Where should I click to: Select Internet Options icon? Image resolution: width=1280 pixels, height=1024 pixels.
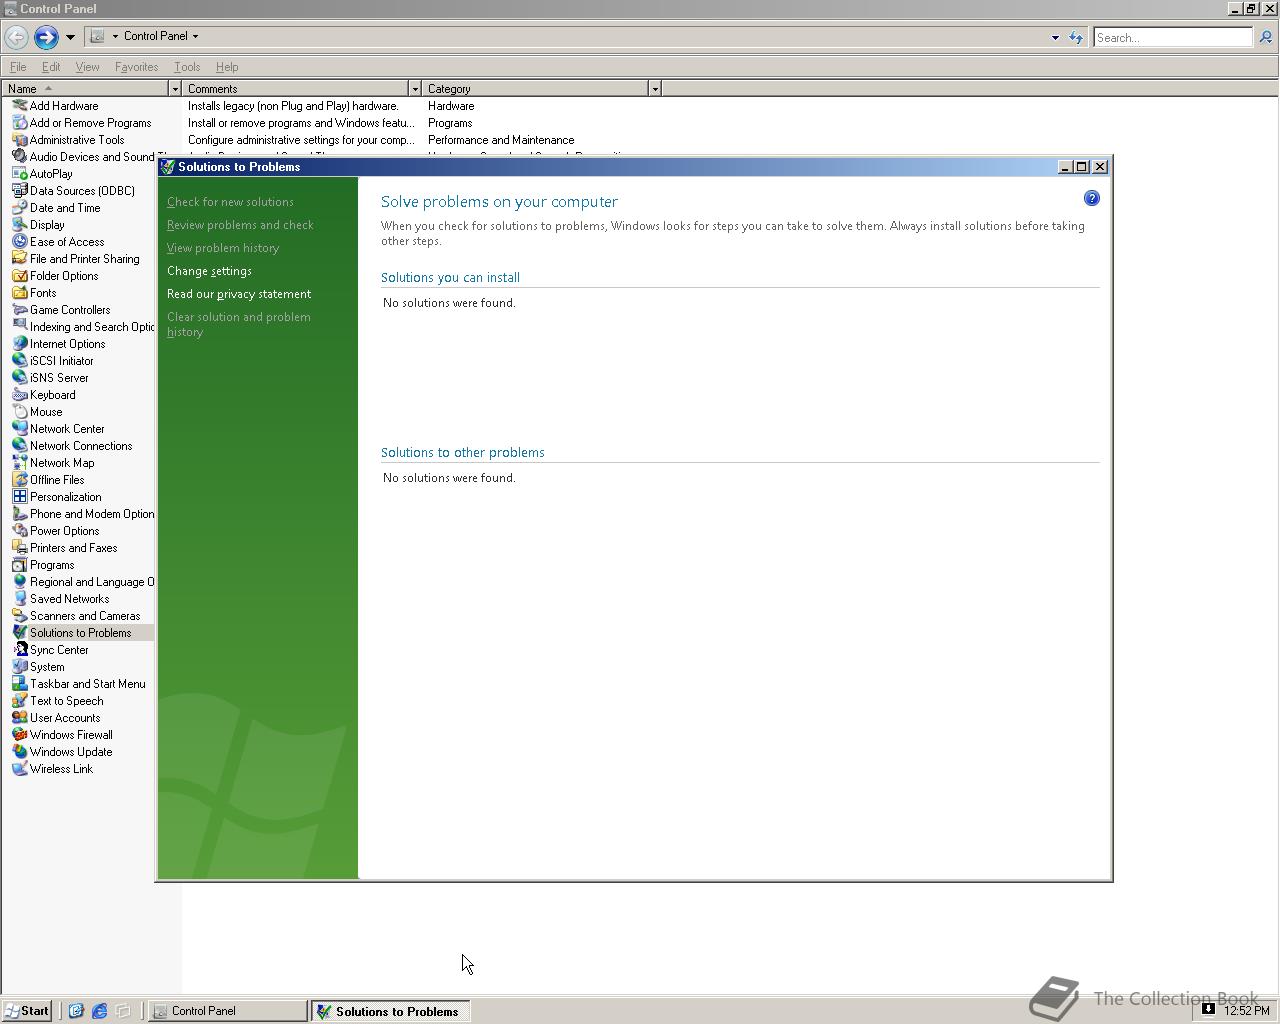pos(20,344)
